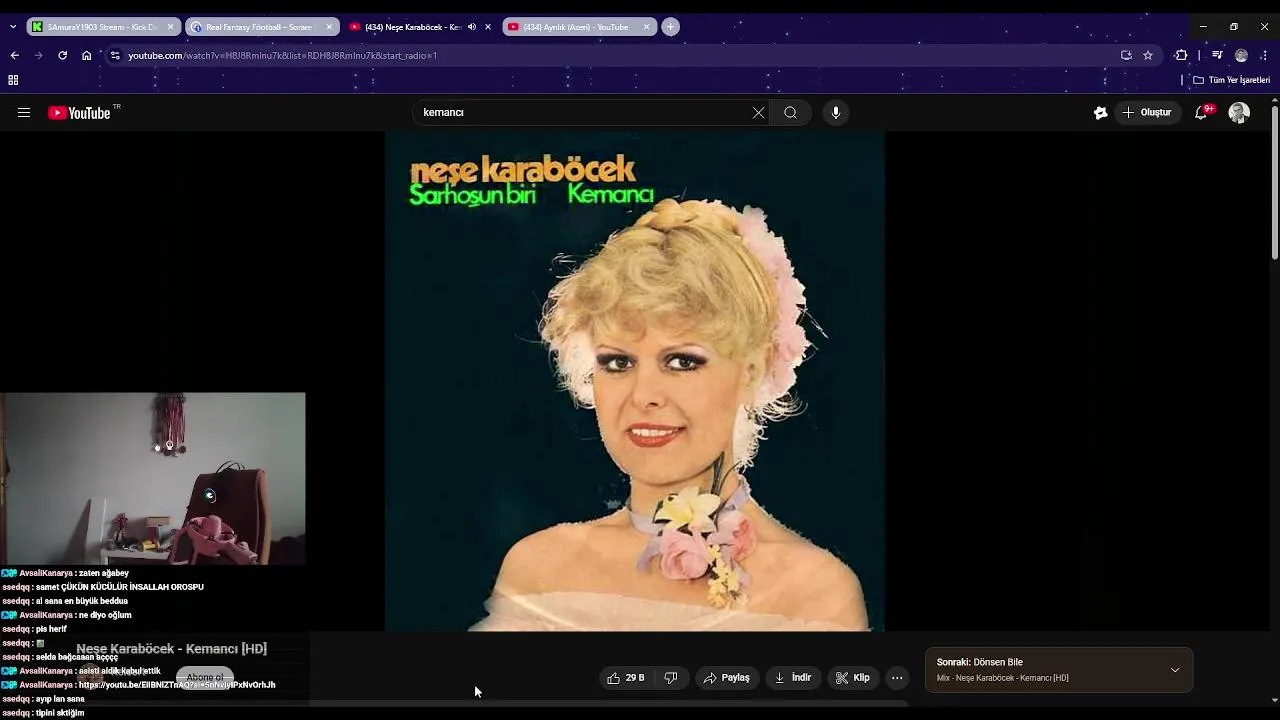The width and height of the screenshot is (1280, 720).
Task: Click the Paylaş share button
Action: coord(727,678)
